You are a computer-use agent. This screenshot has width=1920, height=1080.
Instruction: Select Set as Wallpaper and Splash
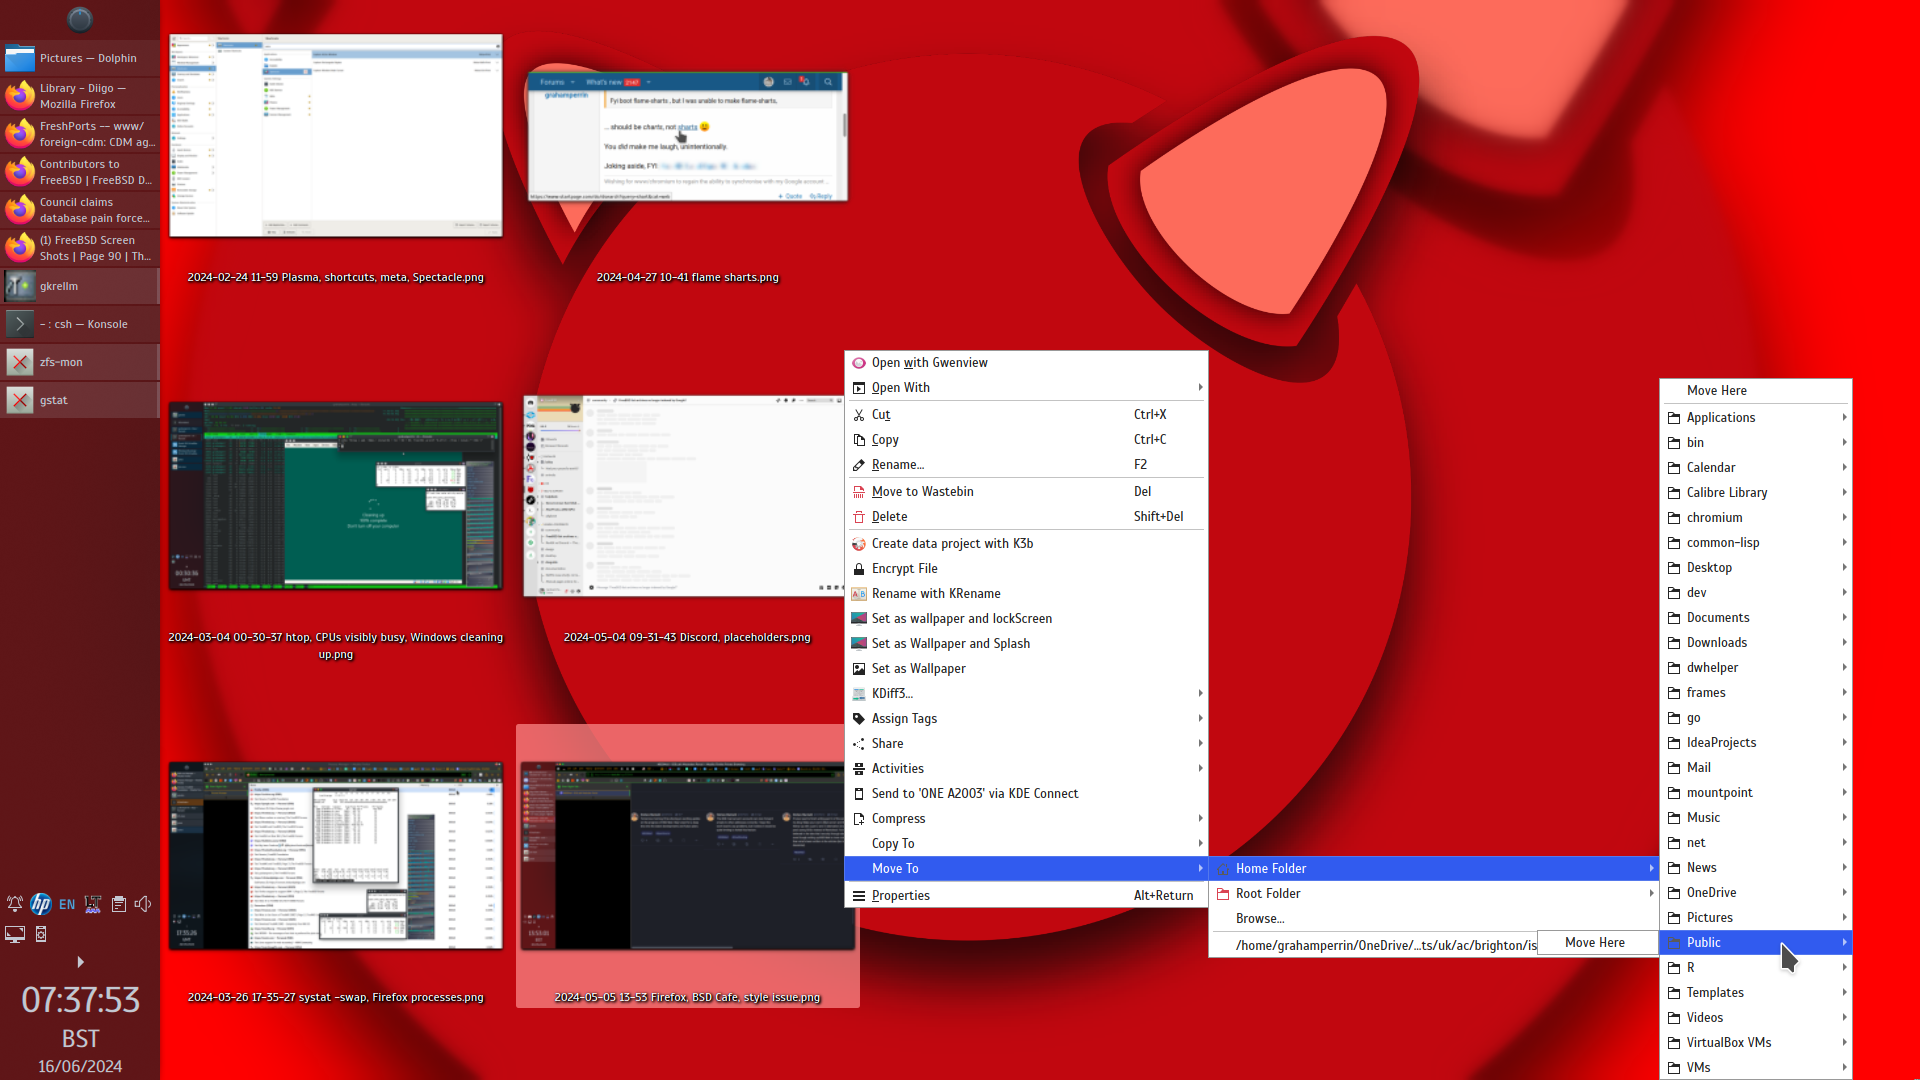pyautogui.click(x=1026, y=643)
